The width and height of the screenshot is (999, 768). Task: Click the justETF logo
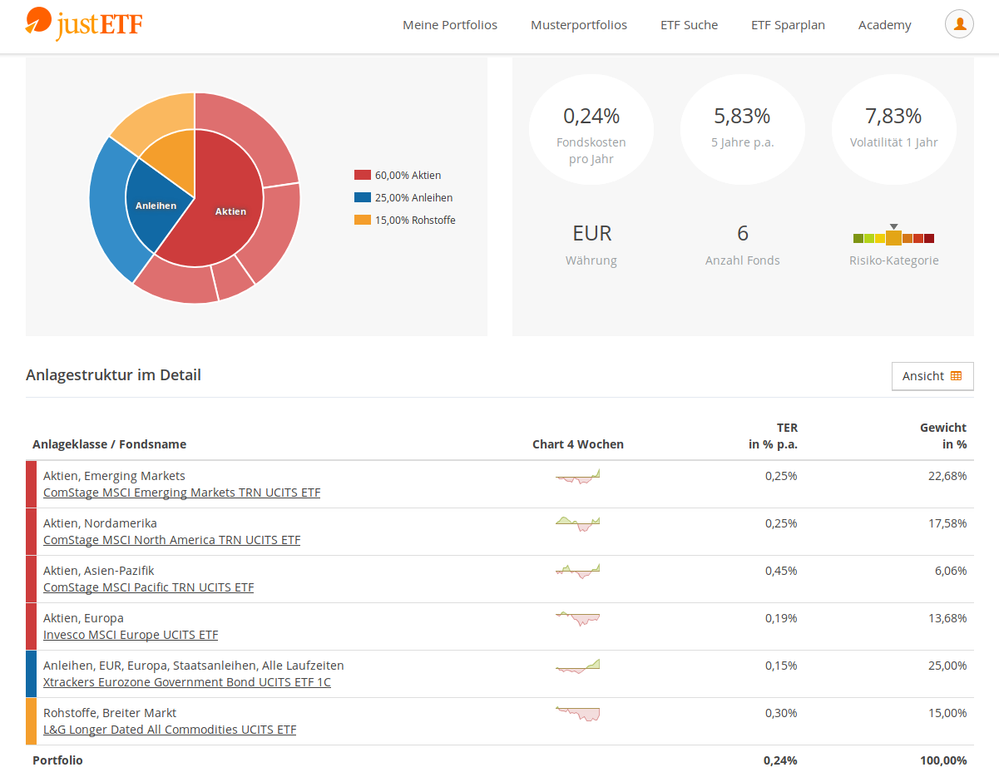click(84, 24)
